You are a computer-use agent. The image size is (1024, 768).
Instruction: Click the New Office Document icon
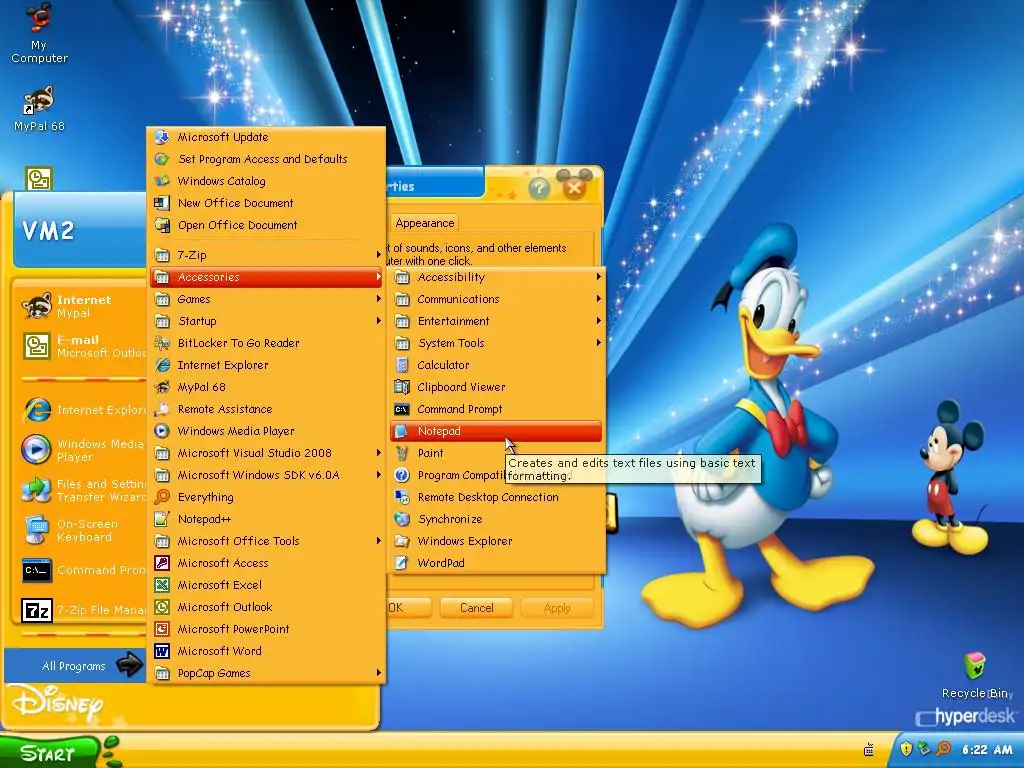click(x=162, y=203)
